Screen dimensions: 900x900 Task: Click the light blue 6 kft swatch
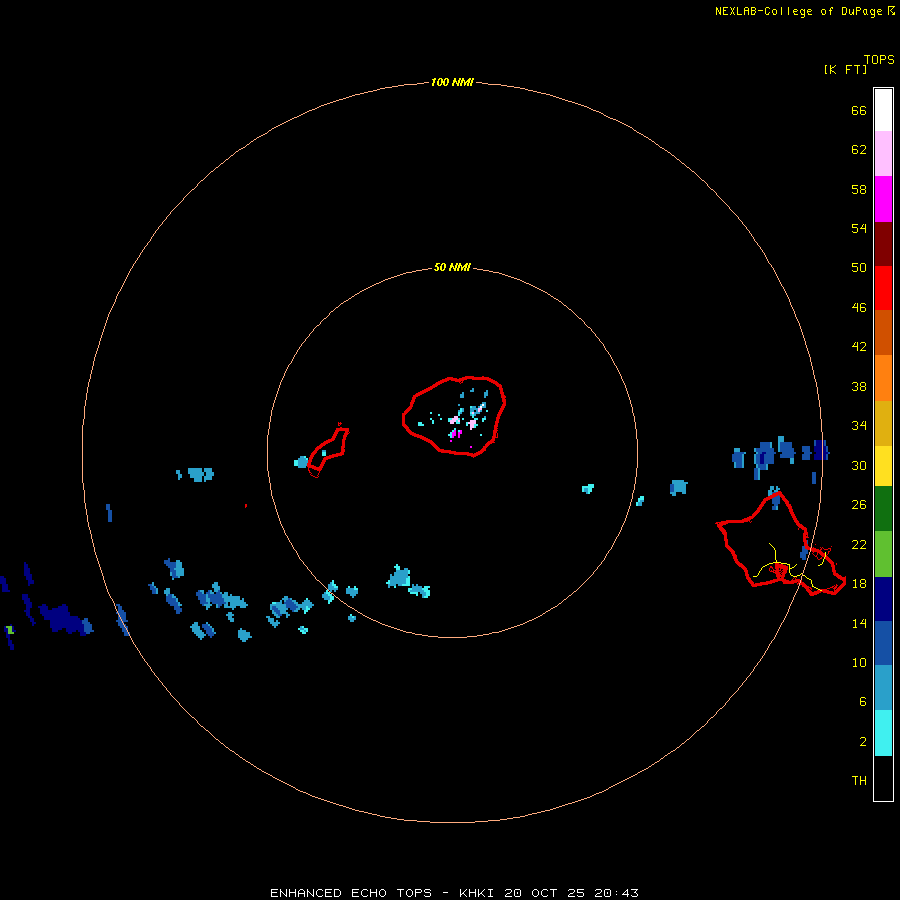[x=883, y=688]
